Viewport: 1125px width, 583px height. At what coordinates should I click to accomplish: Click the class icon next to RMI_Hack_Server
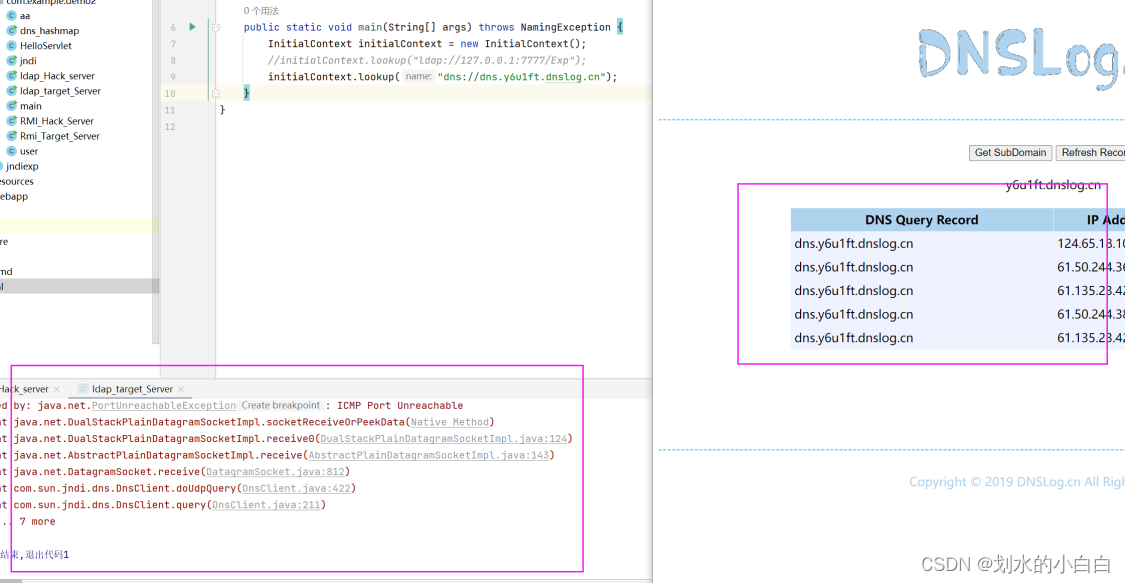click(x=11, y=120)
